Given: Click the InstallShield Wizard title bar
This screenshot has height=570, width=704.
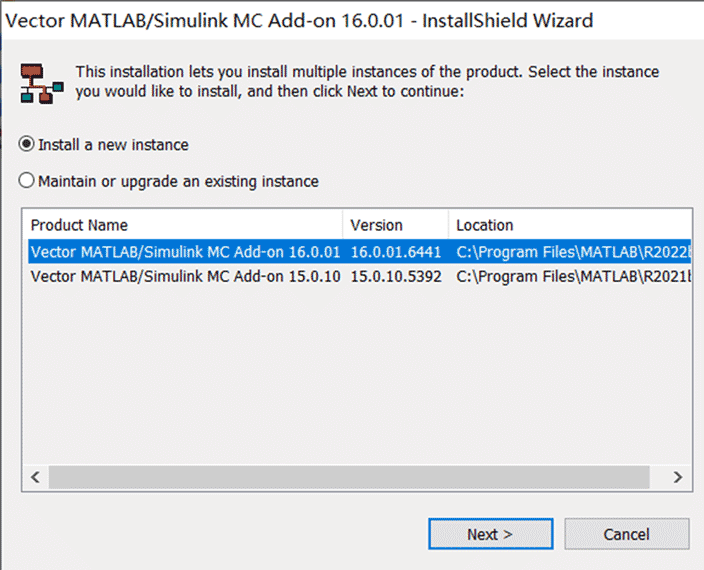Looking at the screenshot, I should (x=352, y=21).
